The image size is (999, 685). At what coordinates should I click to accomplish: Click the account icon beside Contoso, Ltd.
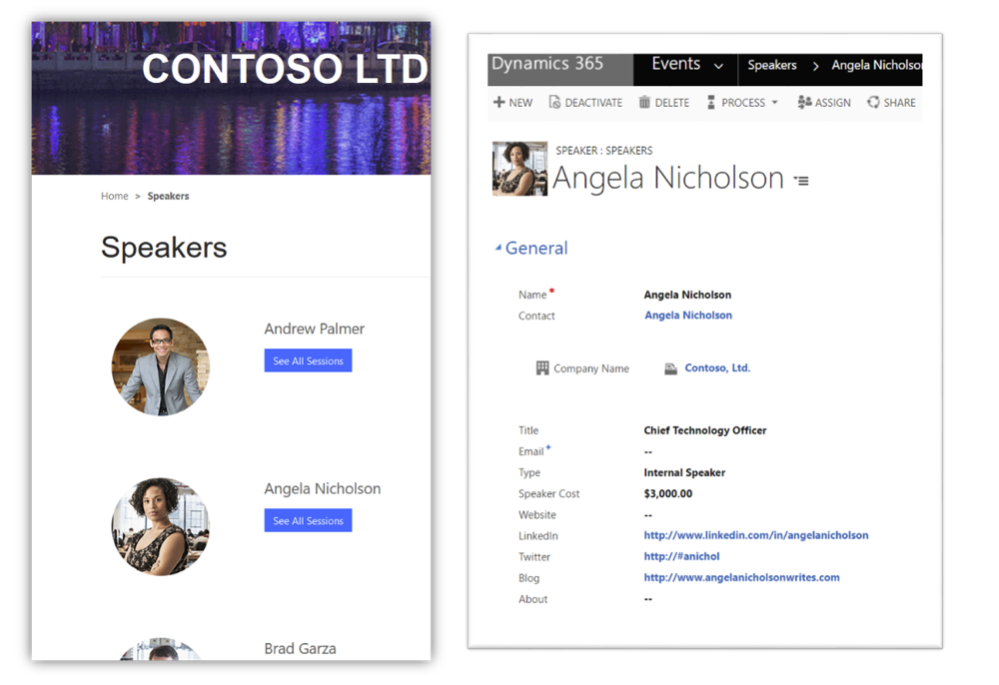[670, 368]
